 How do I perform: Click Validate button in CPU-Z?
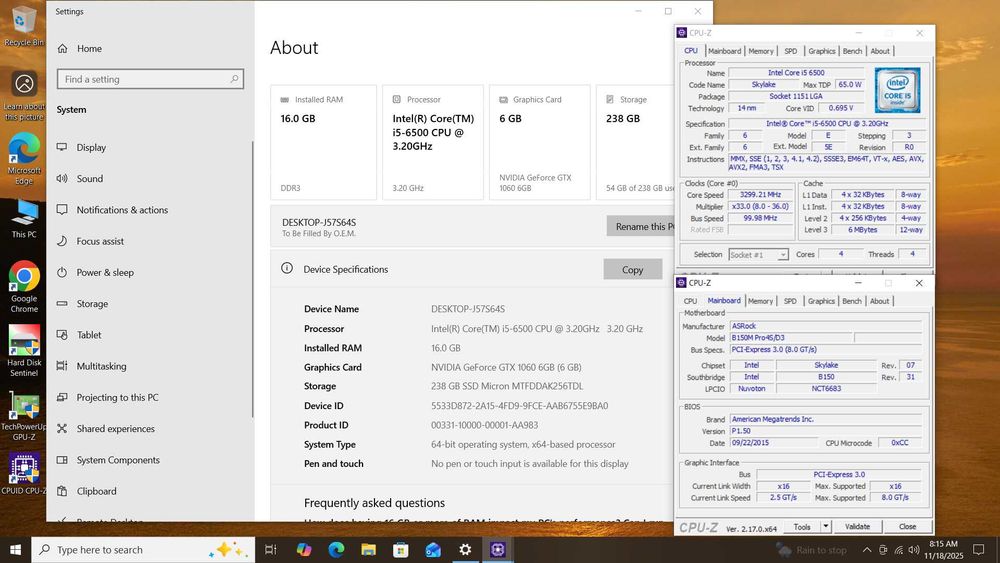tap(857, 527)
